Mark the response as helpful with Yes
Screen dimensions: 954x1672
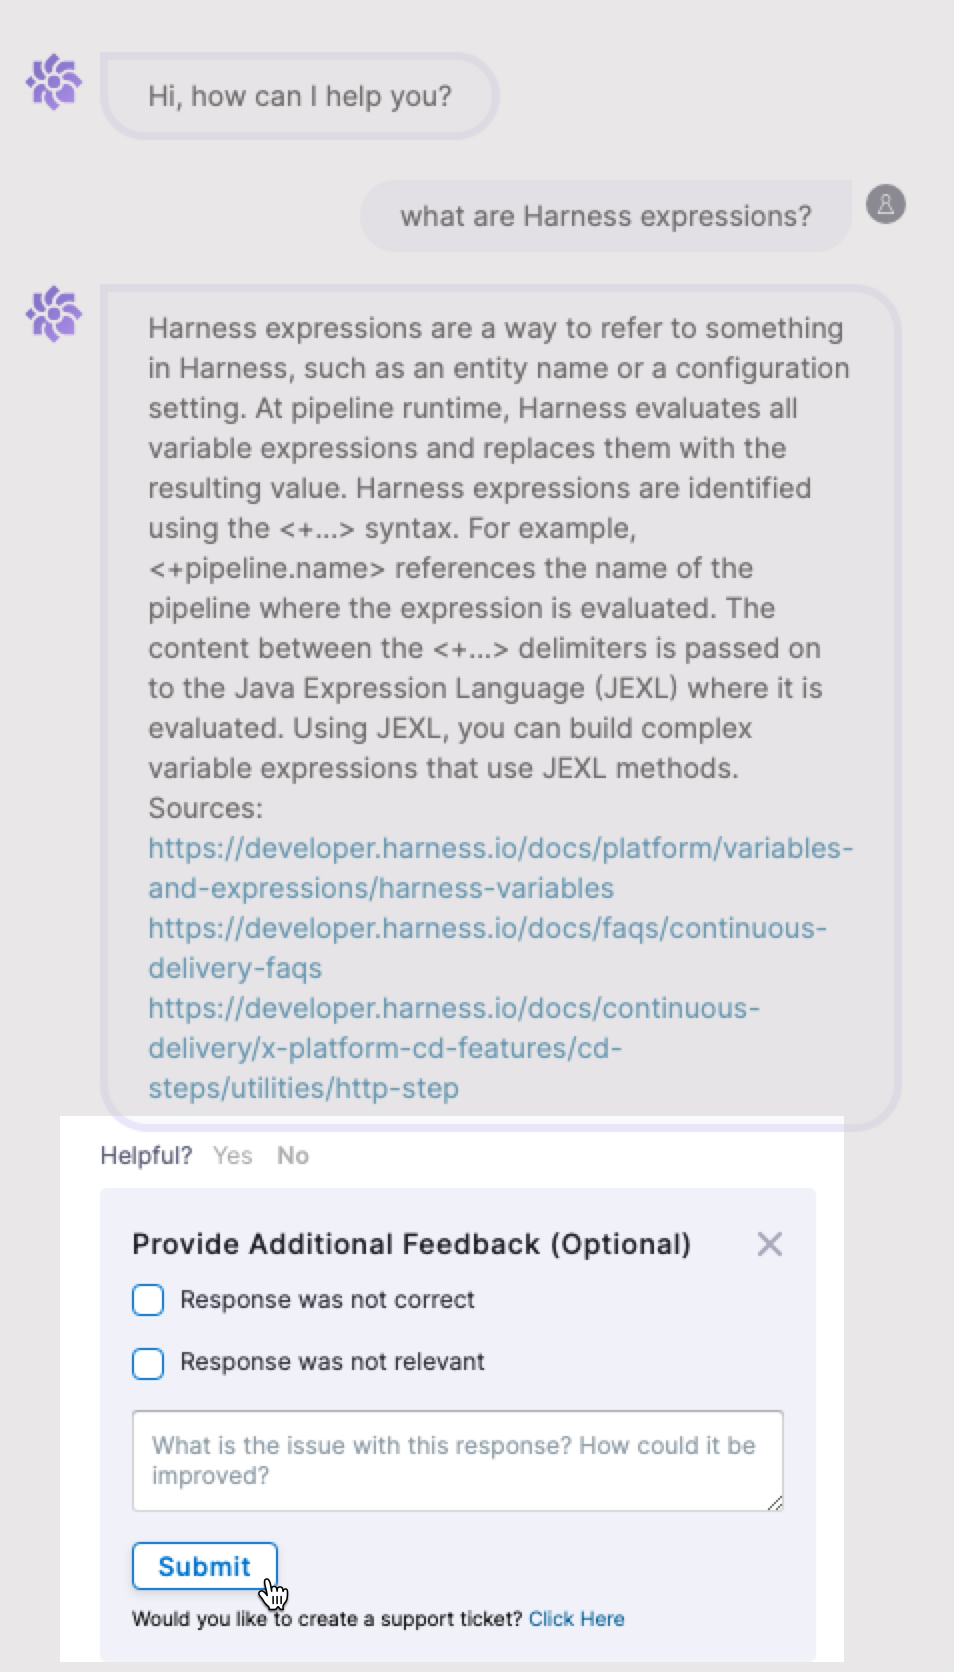click(232, 1156)
